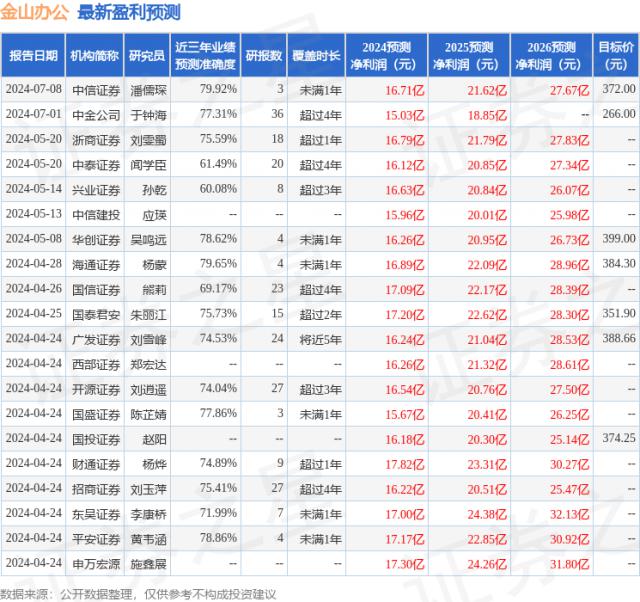The image size is (640, 602).
Task: Click target price 399.00
Action: click(619, 238)
